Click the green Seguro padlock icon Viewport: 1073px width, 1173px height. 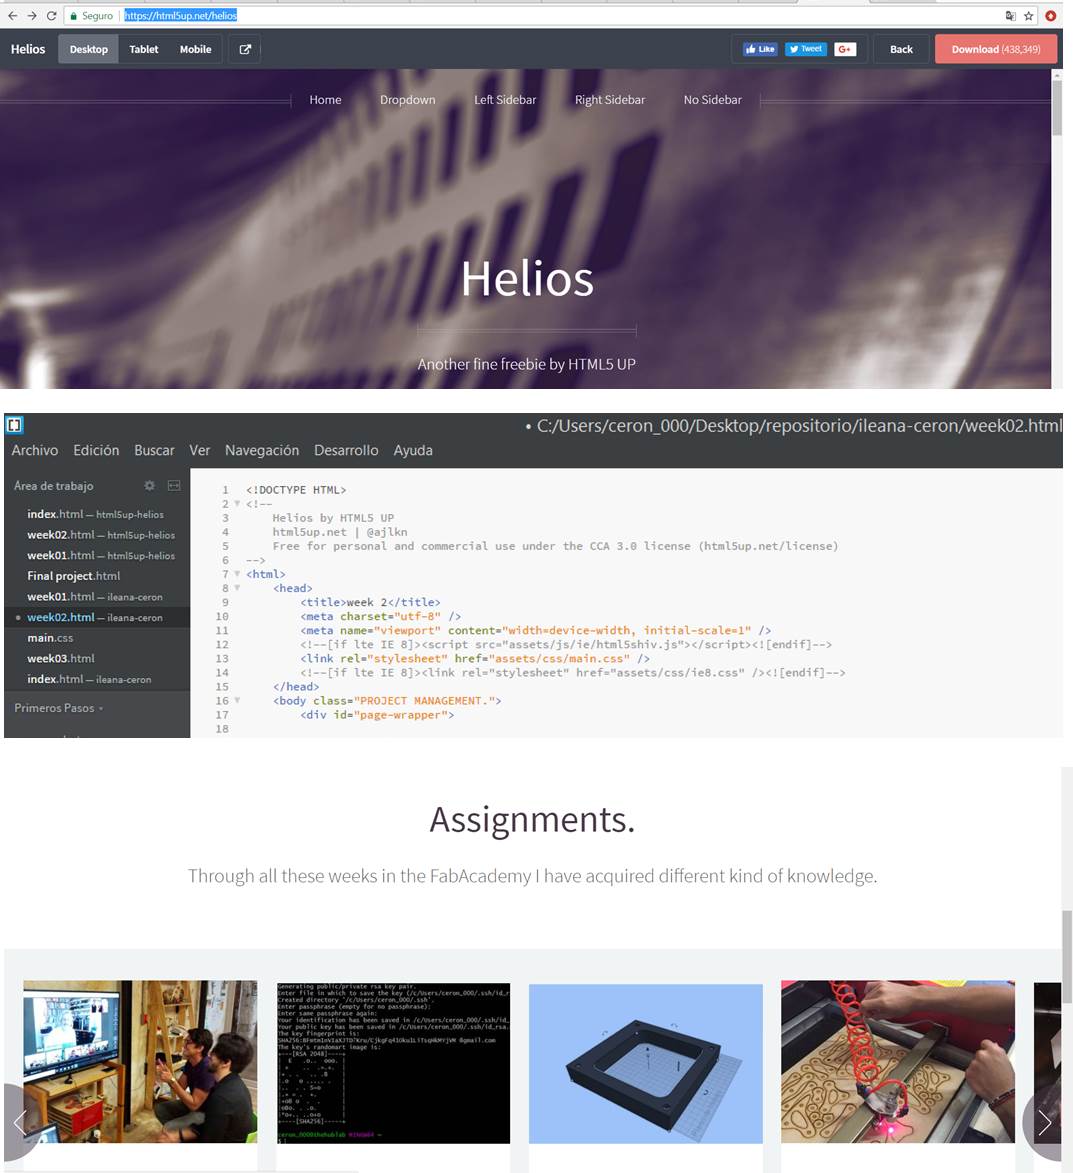click(x=73, y=16)
